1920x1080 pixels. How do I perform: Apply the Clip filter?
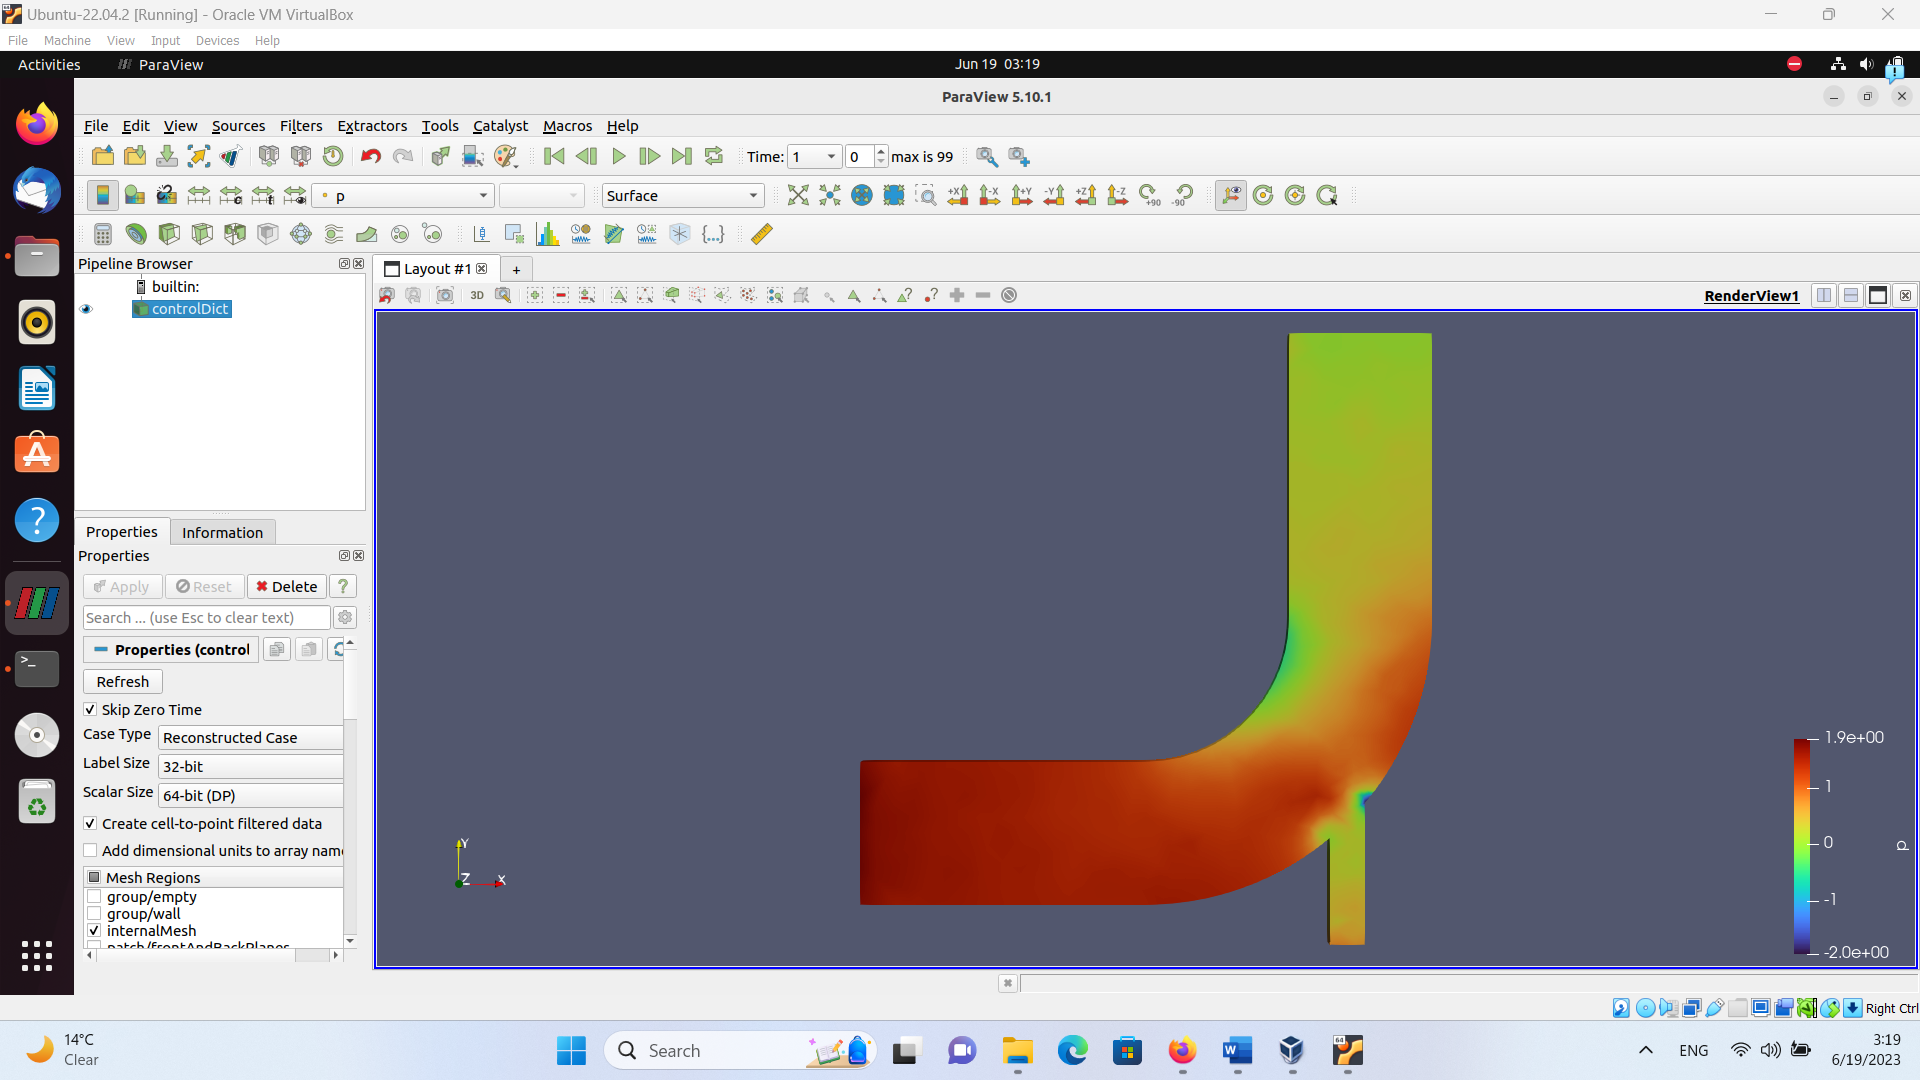click(x=169, y=234)
